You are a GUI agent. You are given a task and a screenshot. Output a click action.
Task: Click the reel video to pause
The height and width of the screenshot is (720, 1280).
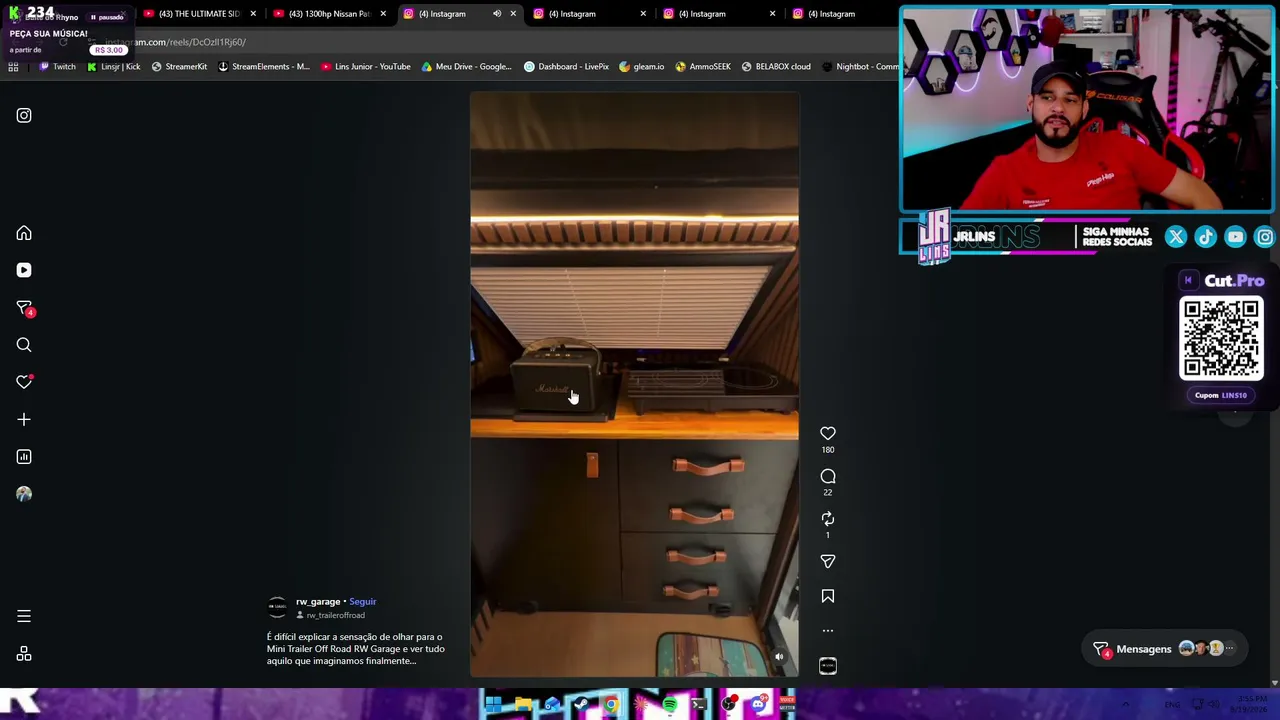(634, 385)
